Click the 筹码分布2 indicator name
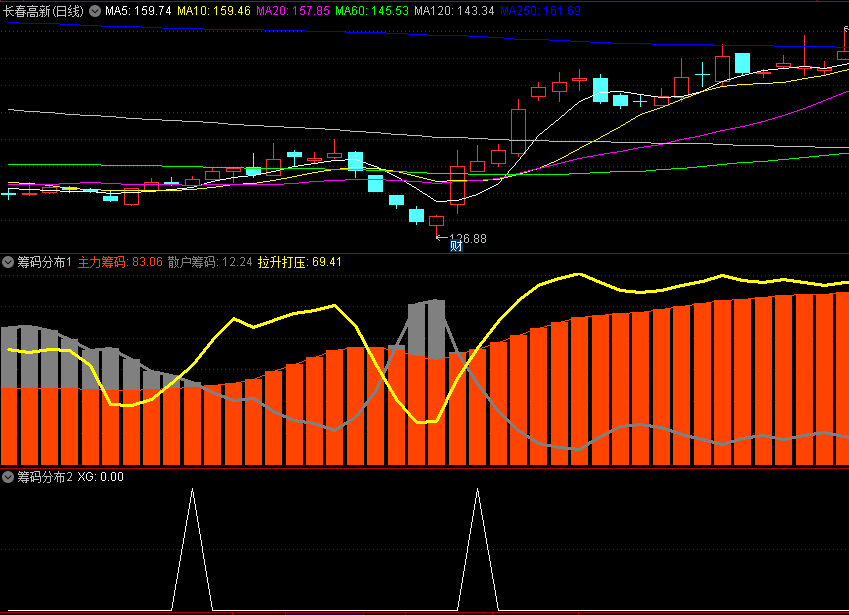This screenshot has width=849, height=615. (x=45, y=477)
